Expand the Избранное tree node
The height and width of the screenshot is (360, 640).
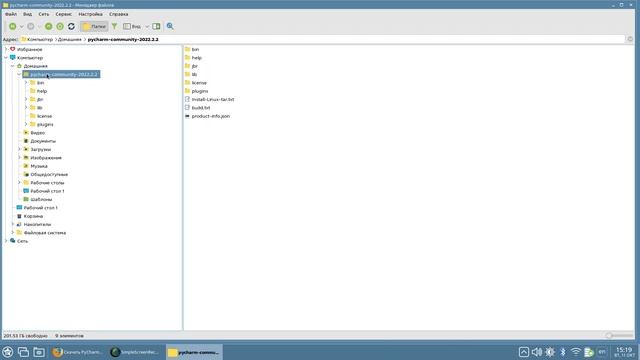pos(6,49)
